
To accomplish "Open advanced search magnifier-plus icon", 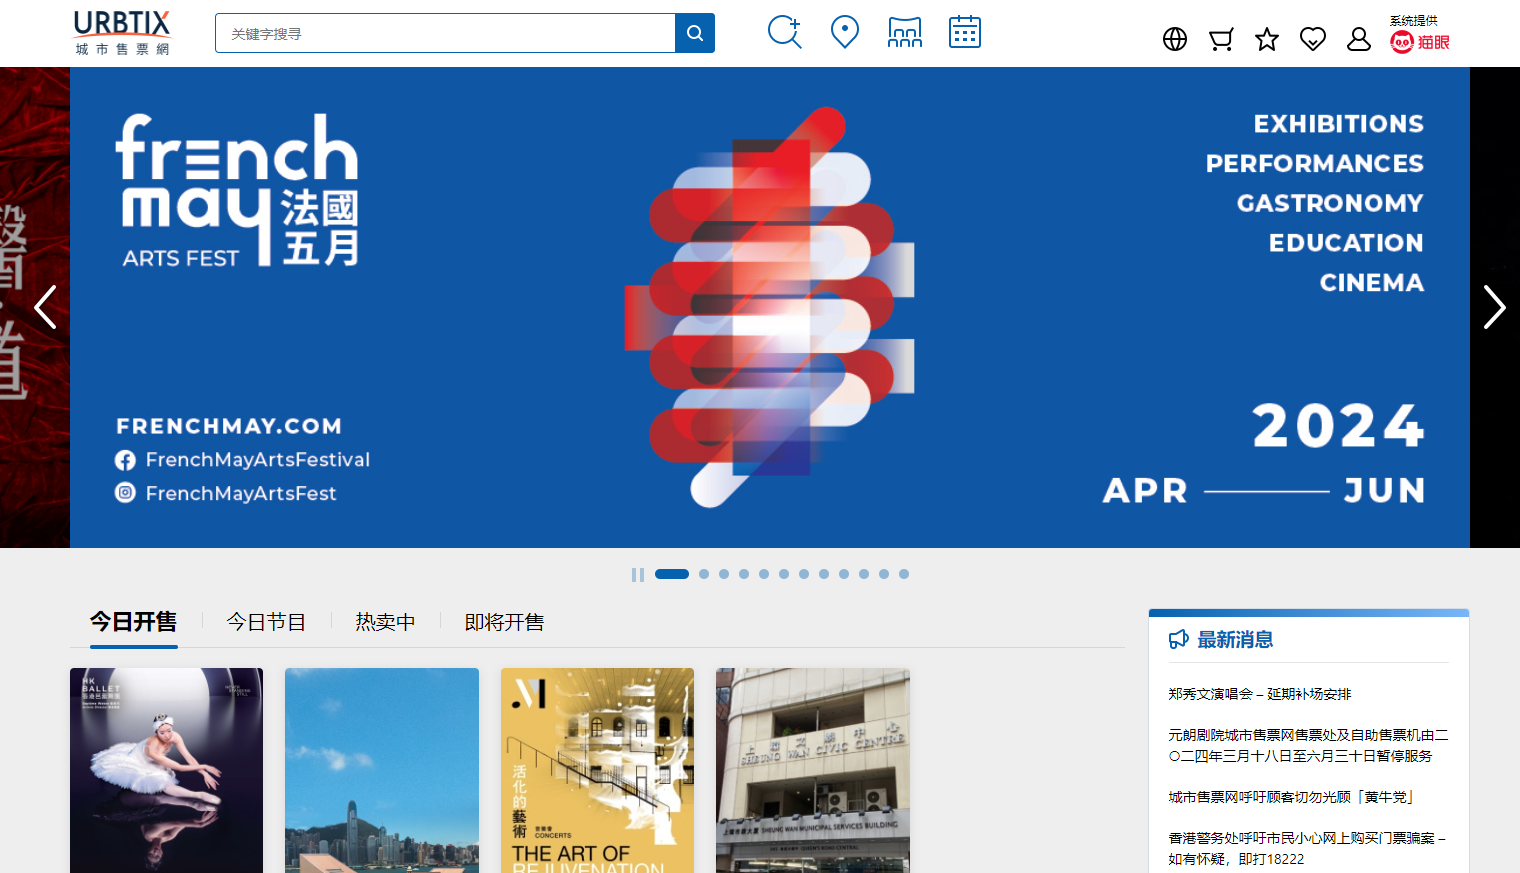I will tap(785, 32).
